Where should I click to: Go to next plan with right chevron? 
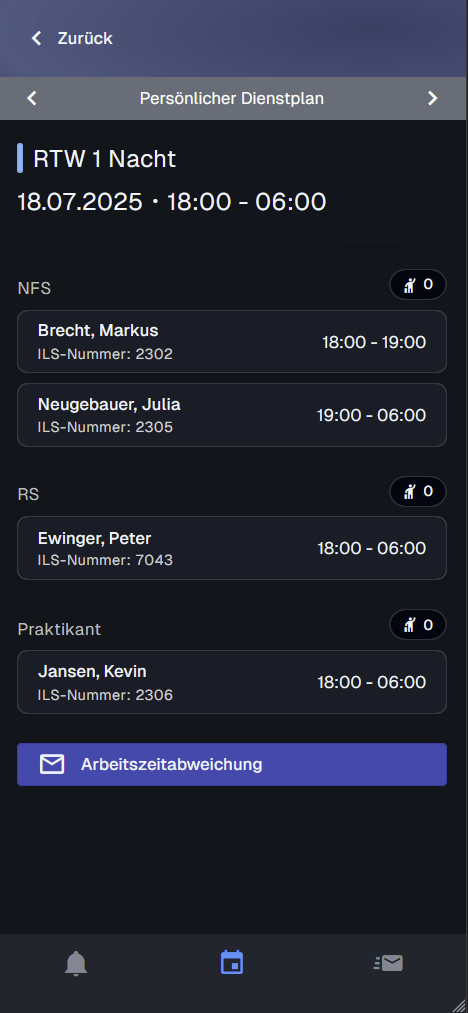tap(433, 98)
